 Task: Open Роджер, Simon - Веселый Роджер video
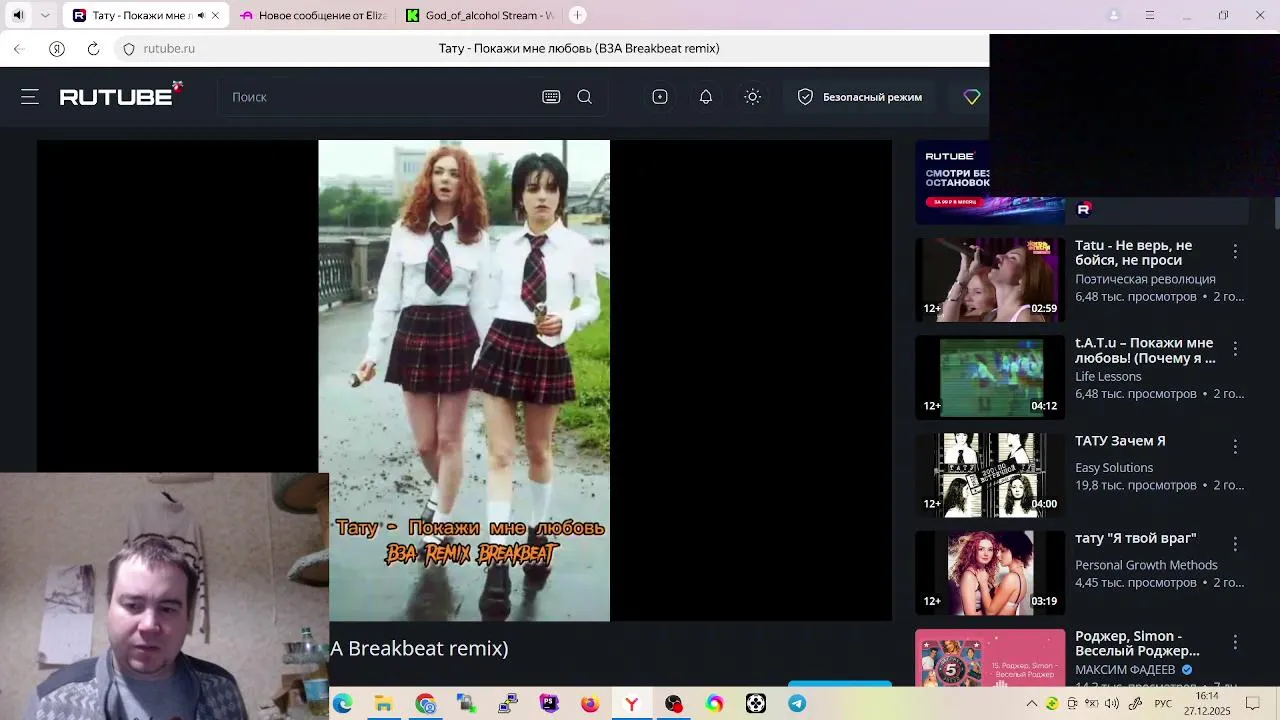coord(1137,643)
